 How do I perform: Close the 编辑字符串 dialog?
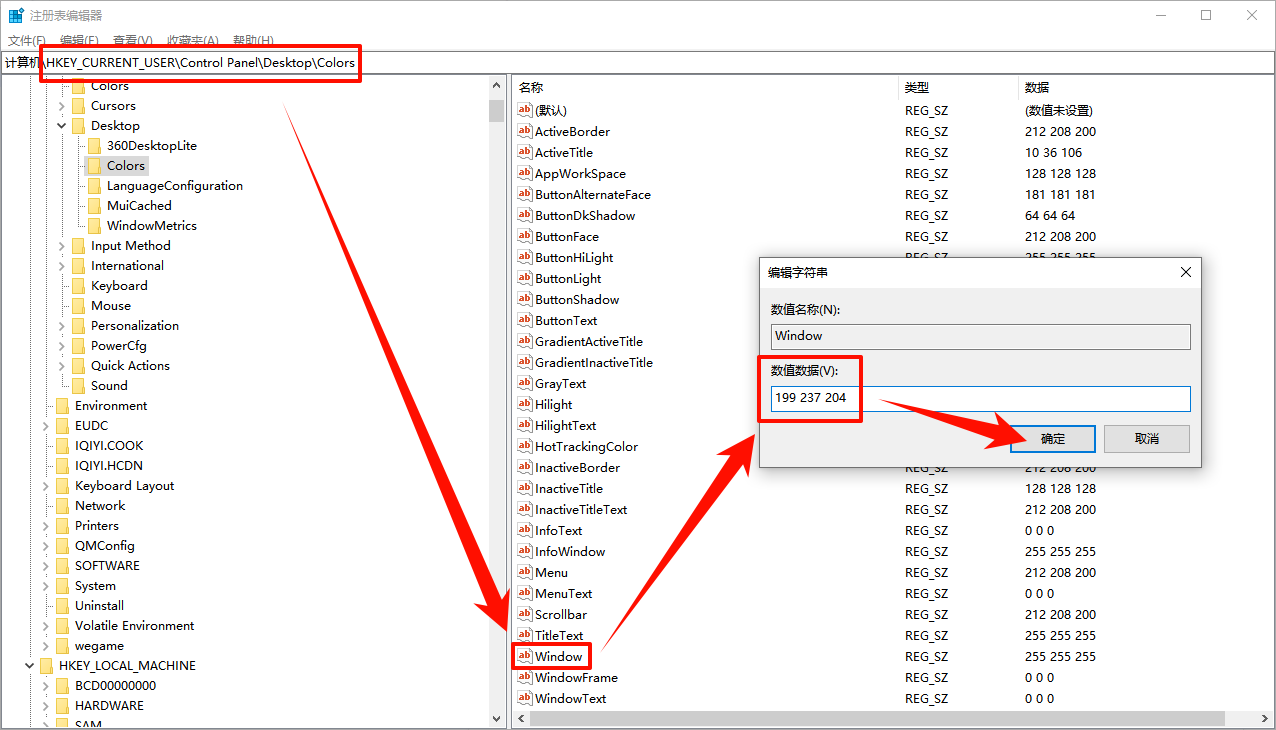[1185, 272]
